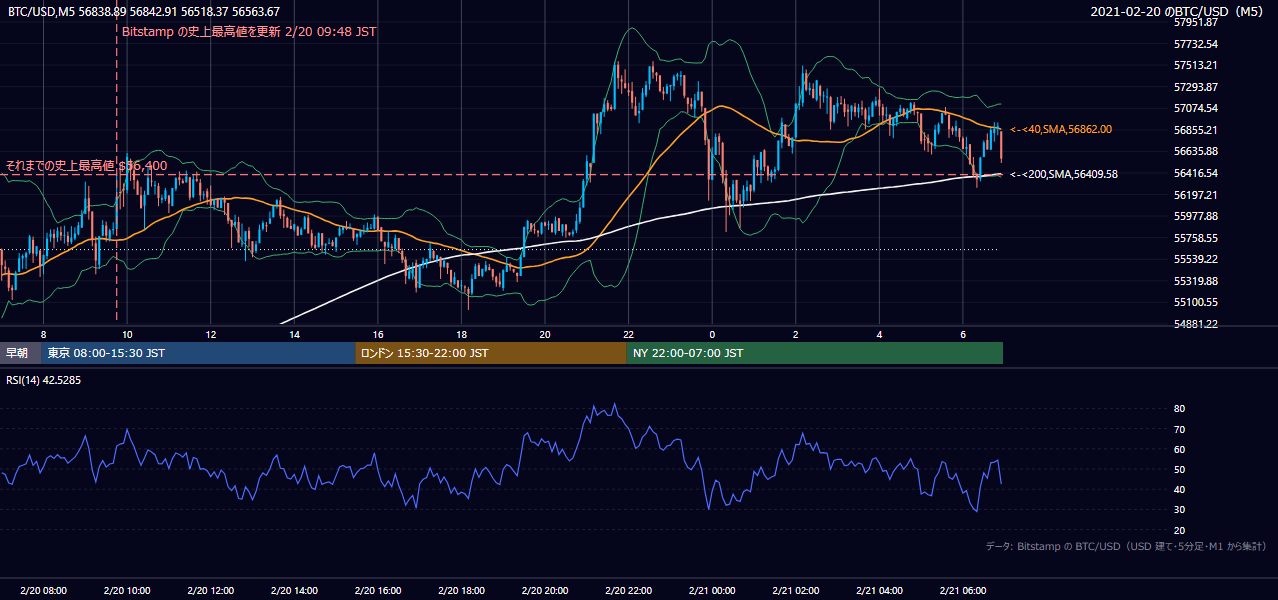Click the 2/20 22:00 time label
1278x600 pixels.
coord(628,591)
